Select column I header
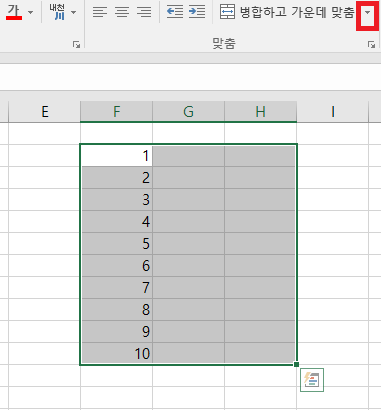 pos(332,112)
